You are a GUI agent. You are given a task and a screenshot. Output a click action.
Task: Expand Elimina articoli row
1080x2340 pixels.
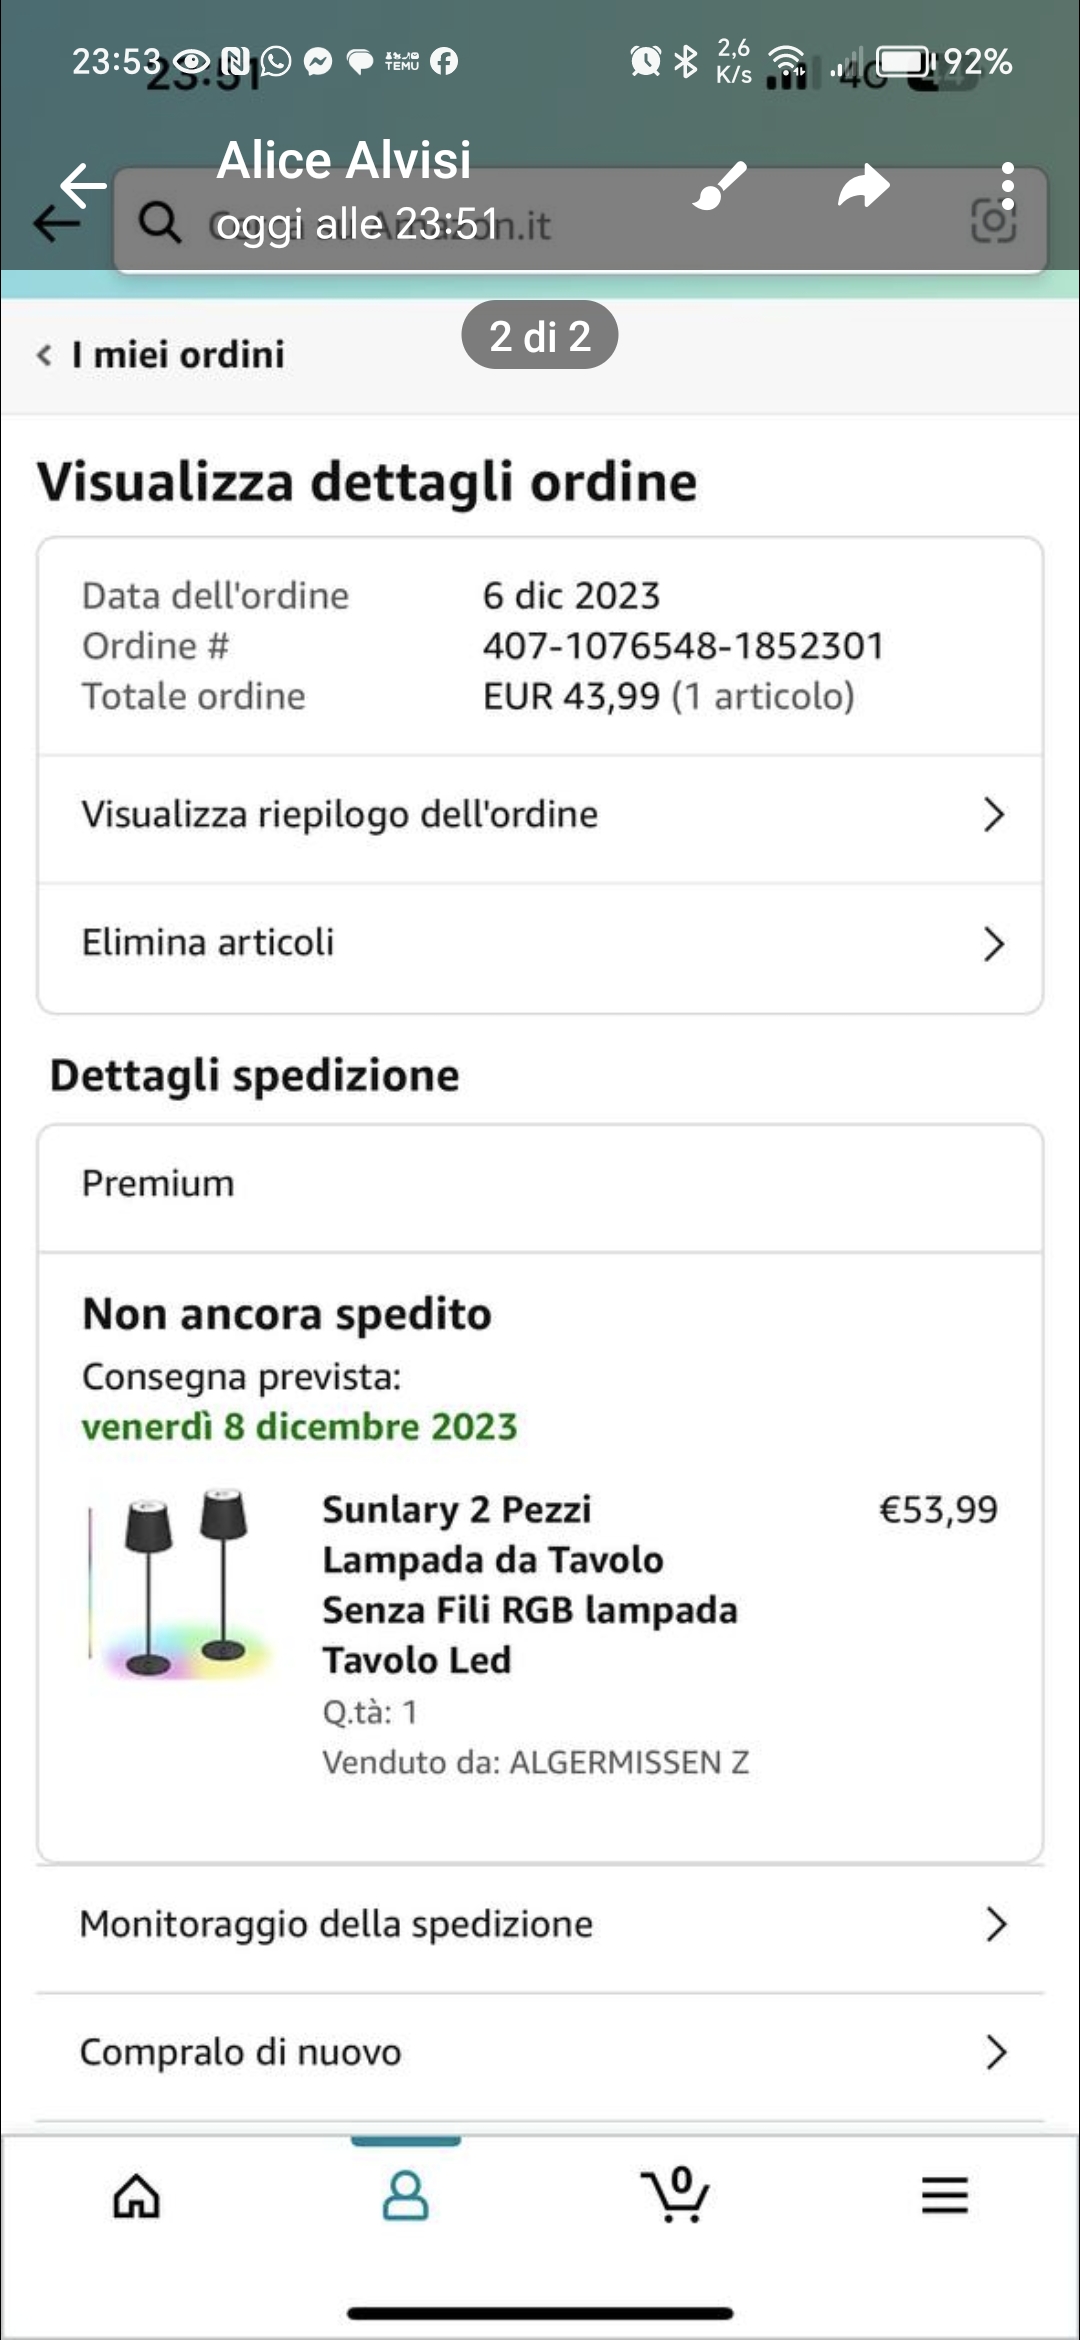pos(540,943)
